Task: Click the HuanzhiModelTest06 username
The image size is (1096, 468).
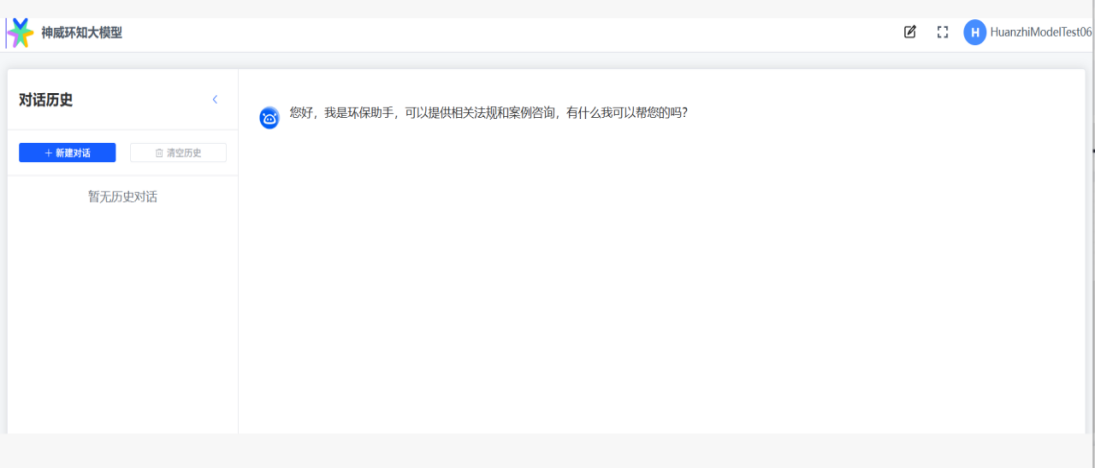Action: coord(1041,32)
